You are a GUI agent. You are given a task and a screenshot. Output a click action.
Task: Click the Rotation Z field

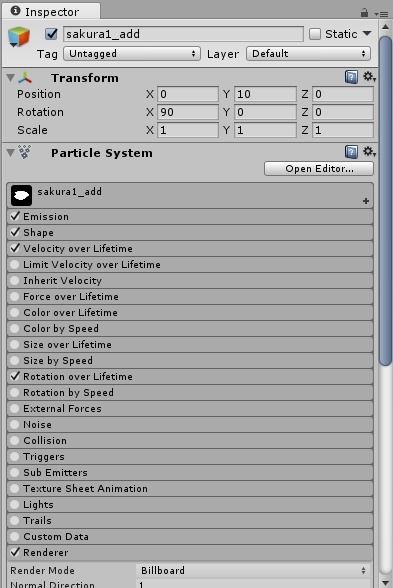(x=343, y=112)
